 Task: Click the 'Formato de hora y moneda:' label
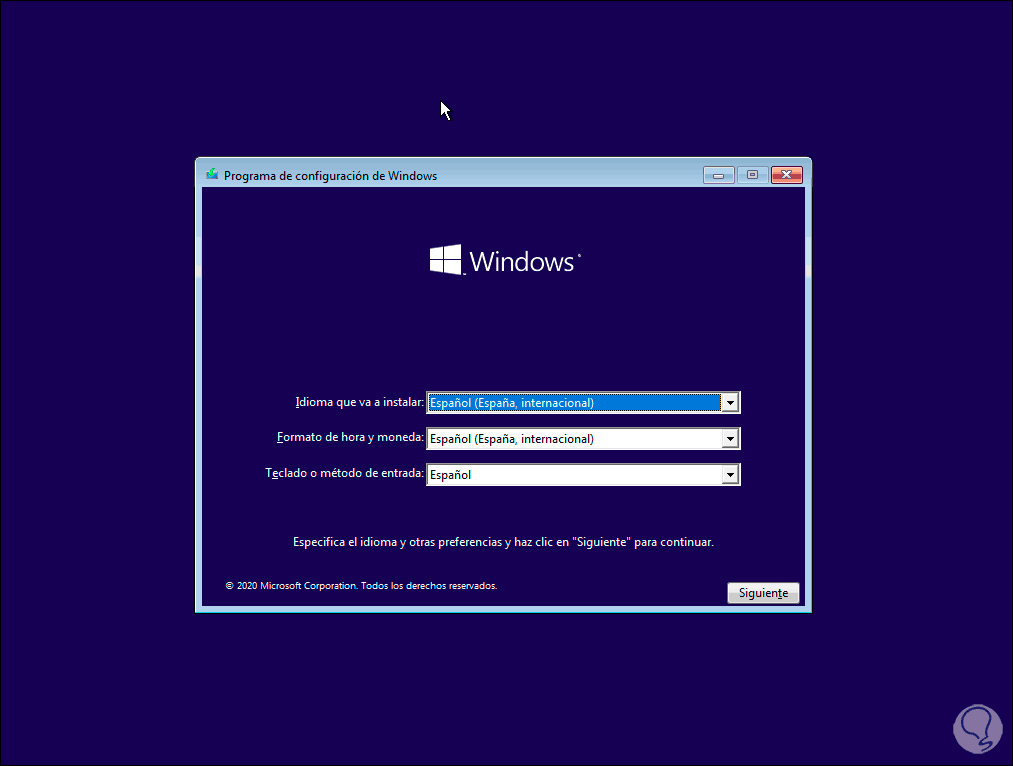coord(350,437)
